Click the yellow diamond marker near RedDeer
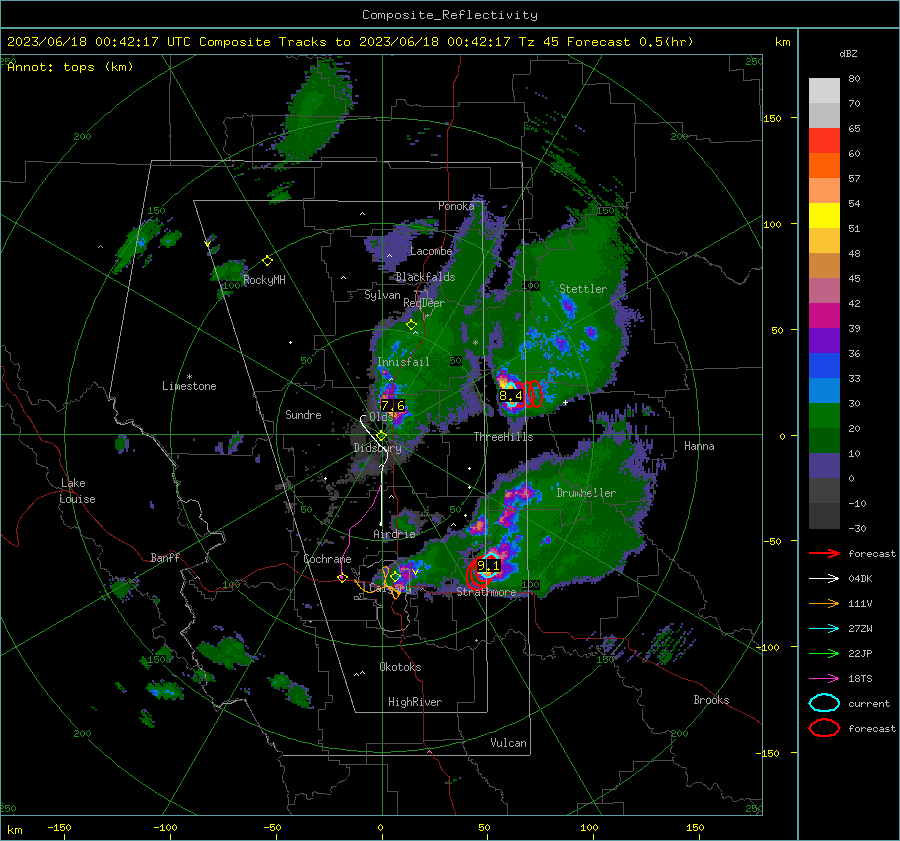 pyautogui.click(x=411, y=325)
